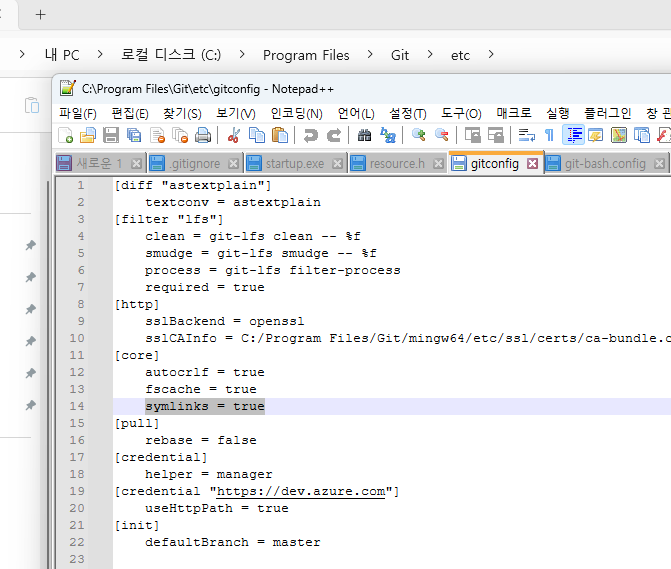
Task: Click the Save All icon
Action: coord(134,136)
